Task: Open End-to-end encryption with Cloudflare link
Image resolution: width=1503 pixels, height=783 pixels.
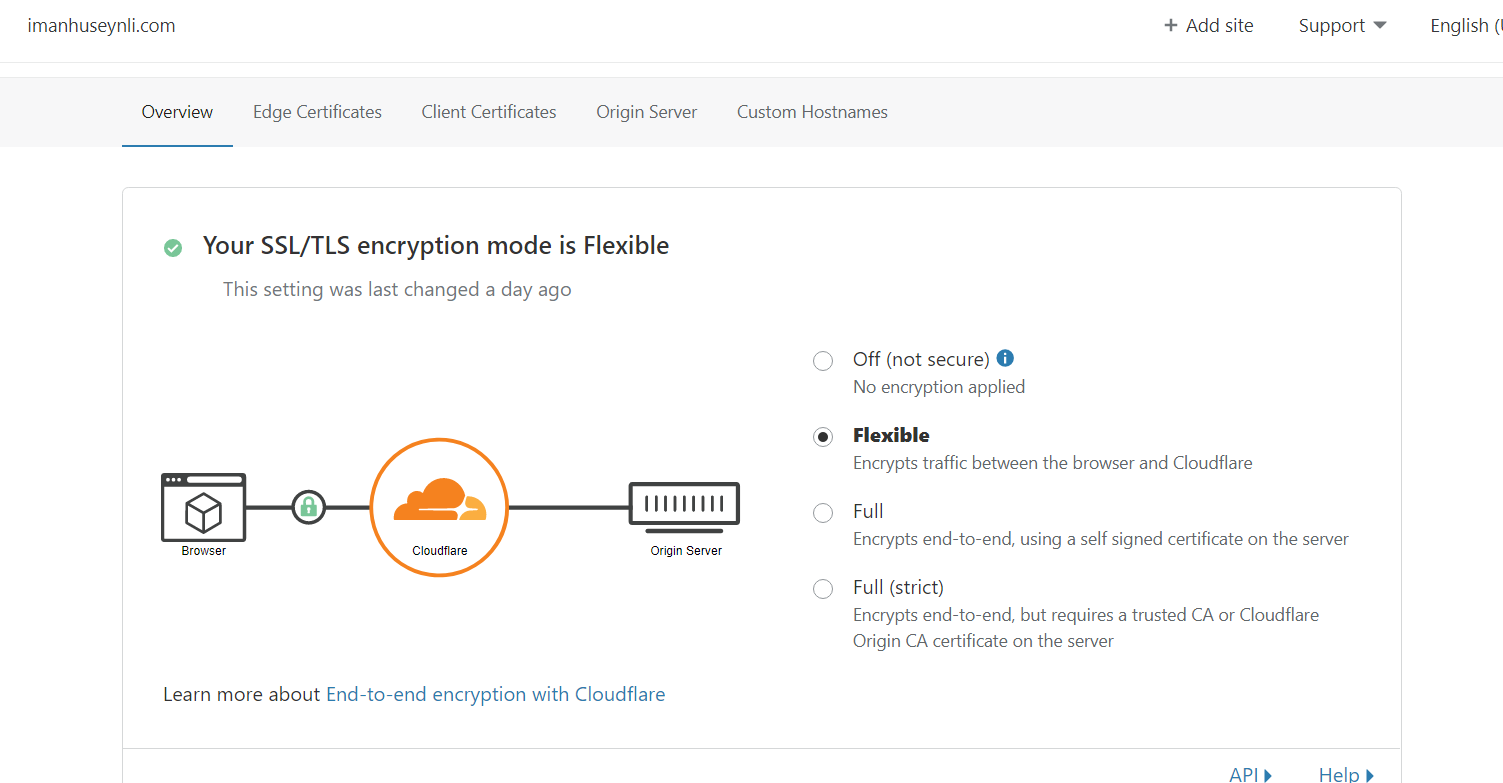Action: pos(495,694)
